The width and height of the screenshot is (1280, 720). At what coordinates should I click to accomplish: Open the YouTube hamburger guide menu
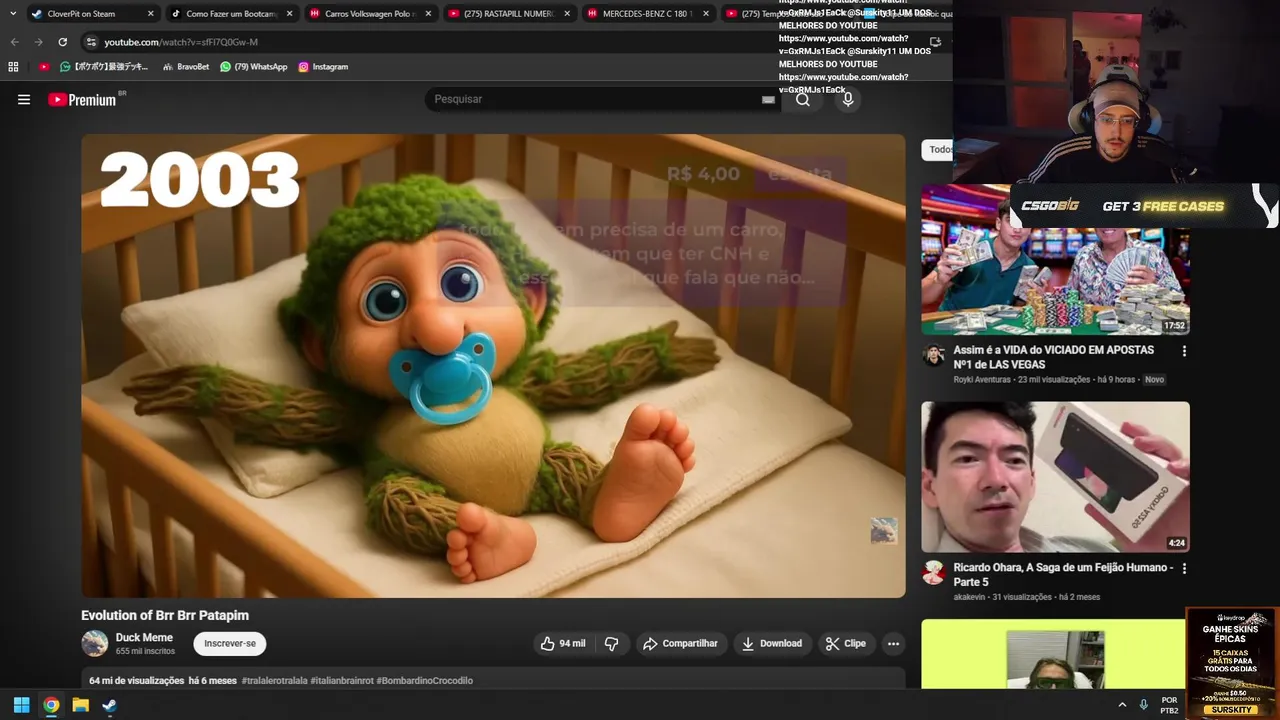(24, 100)
